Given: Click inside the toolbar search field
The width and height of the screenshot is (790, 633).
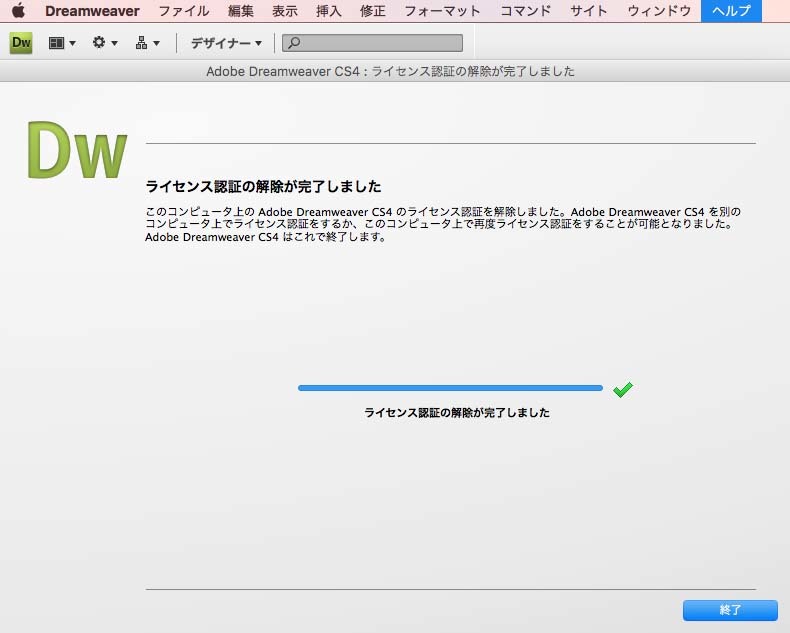Looking at the screenshot, I should point(372,43).
